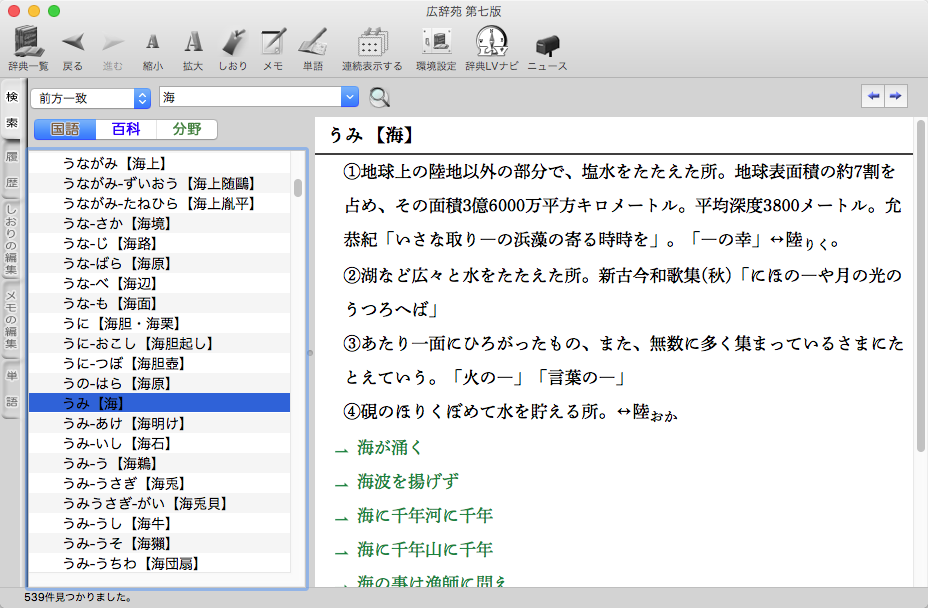Click the pane splitter handle

point(310,353)
